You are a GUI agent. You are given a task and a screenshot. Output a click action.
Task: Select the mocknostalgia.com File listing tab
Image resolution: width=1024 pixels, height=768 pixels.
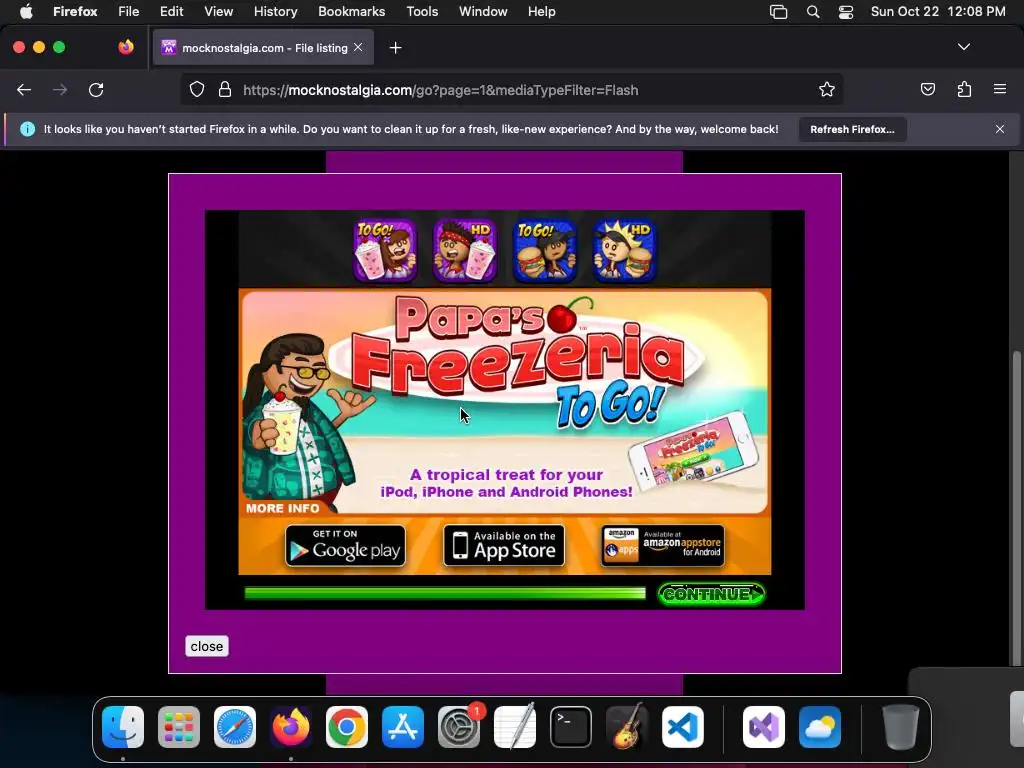click(x=263, y=47)
